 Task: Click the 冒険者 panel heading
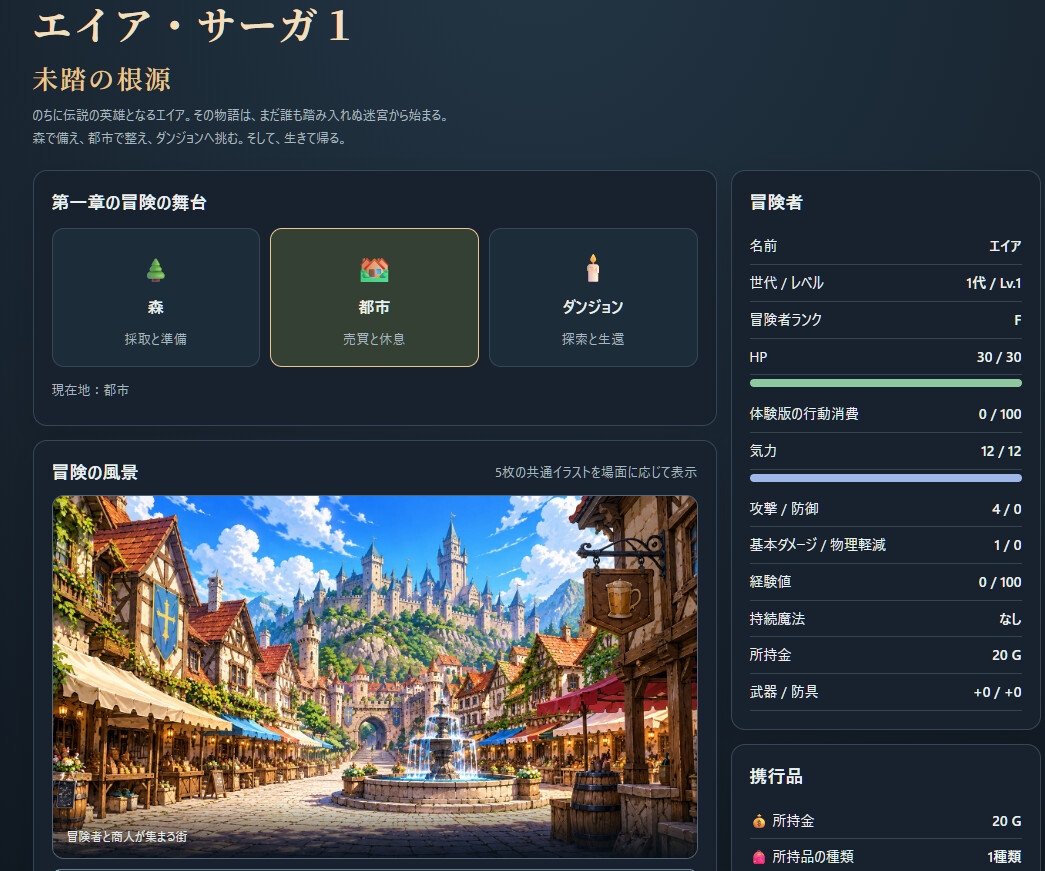point(776,203)
